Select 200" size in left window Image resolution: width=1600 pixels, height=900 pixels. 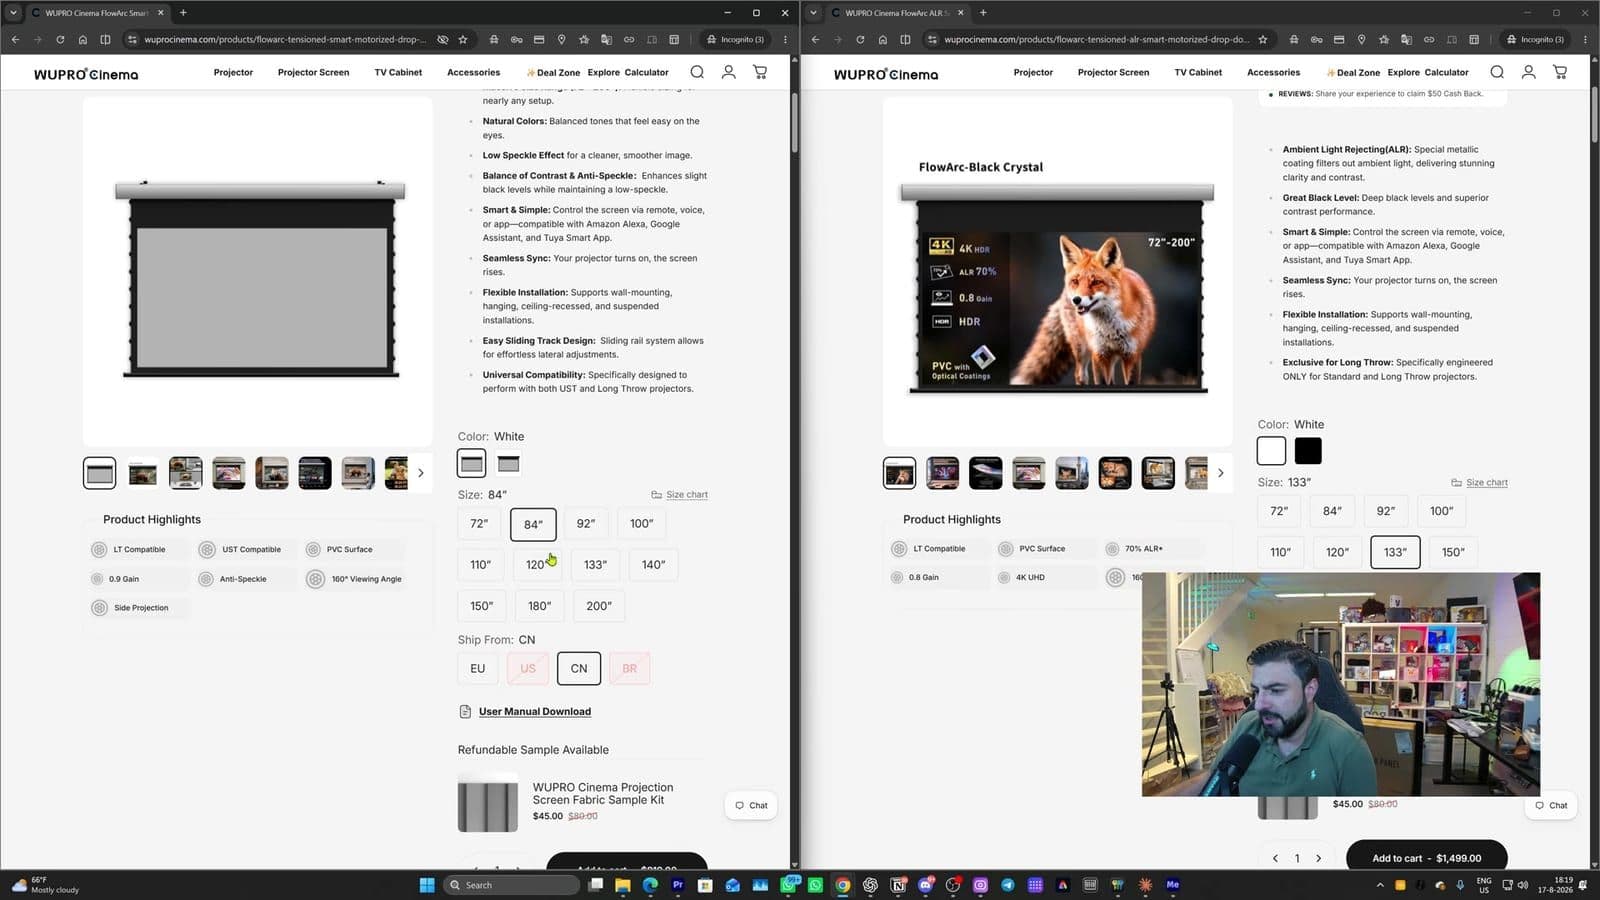tap(599, 606)
